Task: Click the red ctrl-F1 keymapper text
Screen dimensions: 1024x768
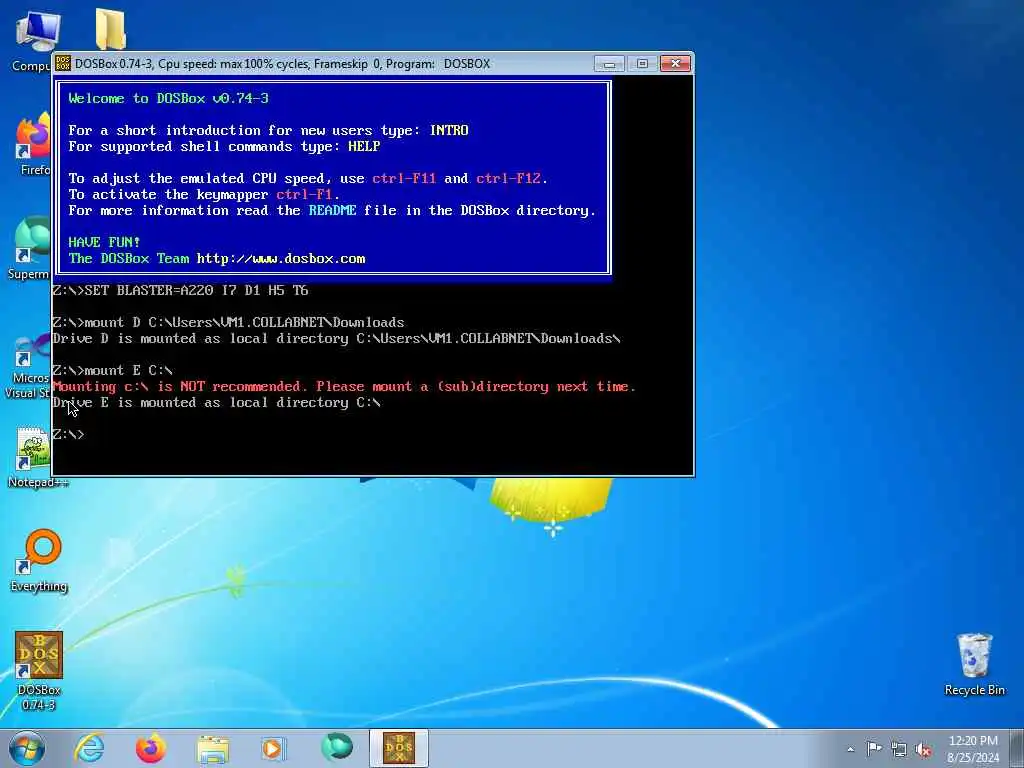Action: click(x=304, y=195)
